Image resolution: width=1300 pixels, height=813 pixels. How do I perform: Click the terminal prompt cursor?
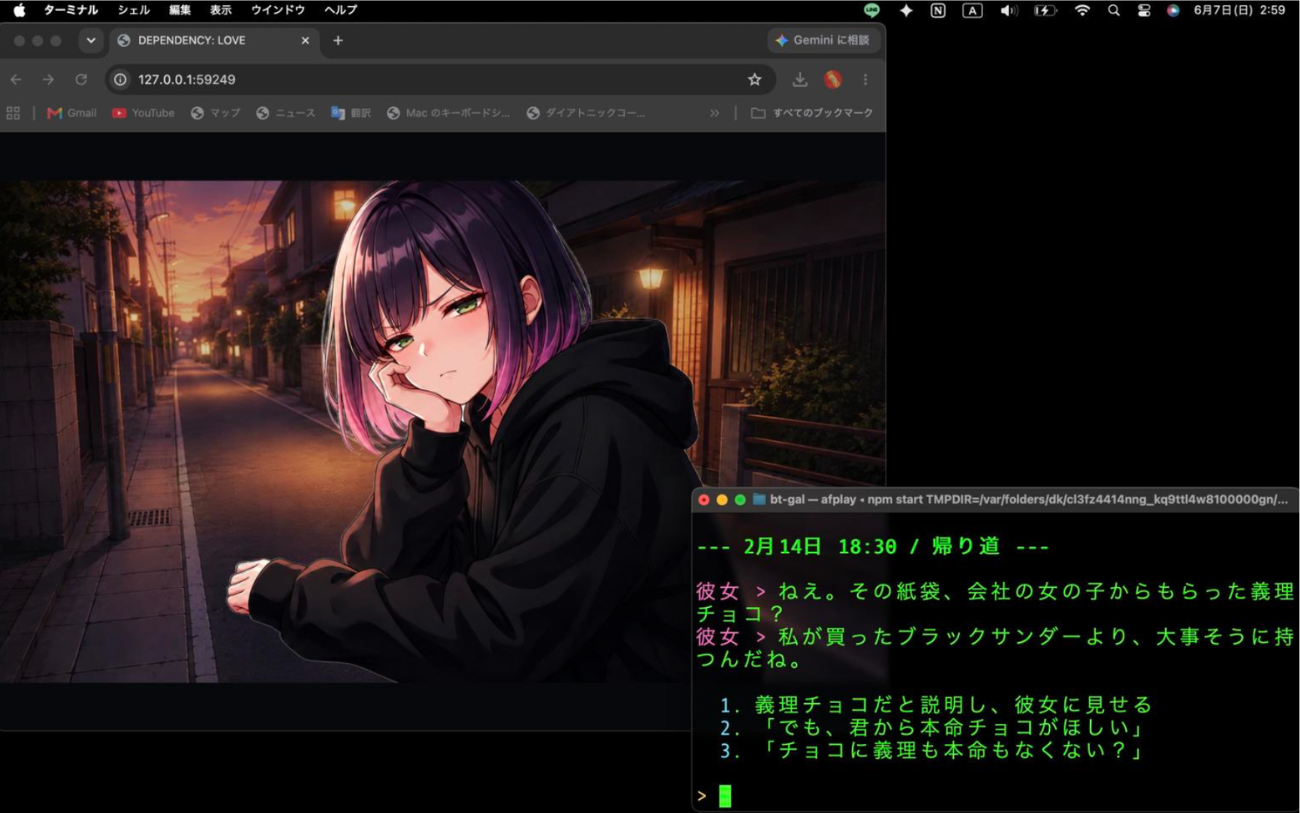click(x=725, y=796)
